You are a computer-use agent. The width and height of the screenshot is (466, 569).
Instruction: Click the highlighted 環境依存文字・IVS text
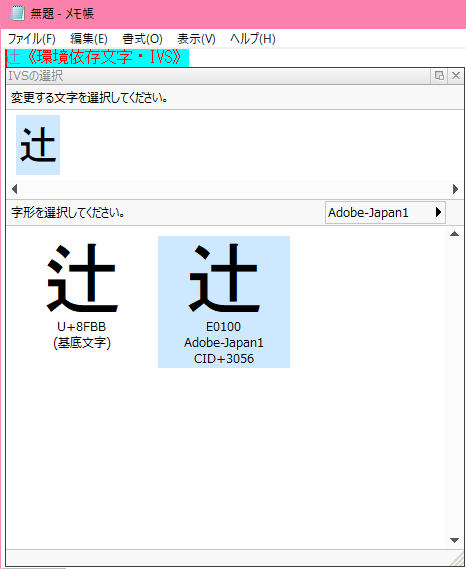point(104,57)
